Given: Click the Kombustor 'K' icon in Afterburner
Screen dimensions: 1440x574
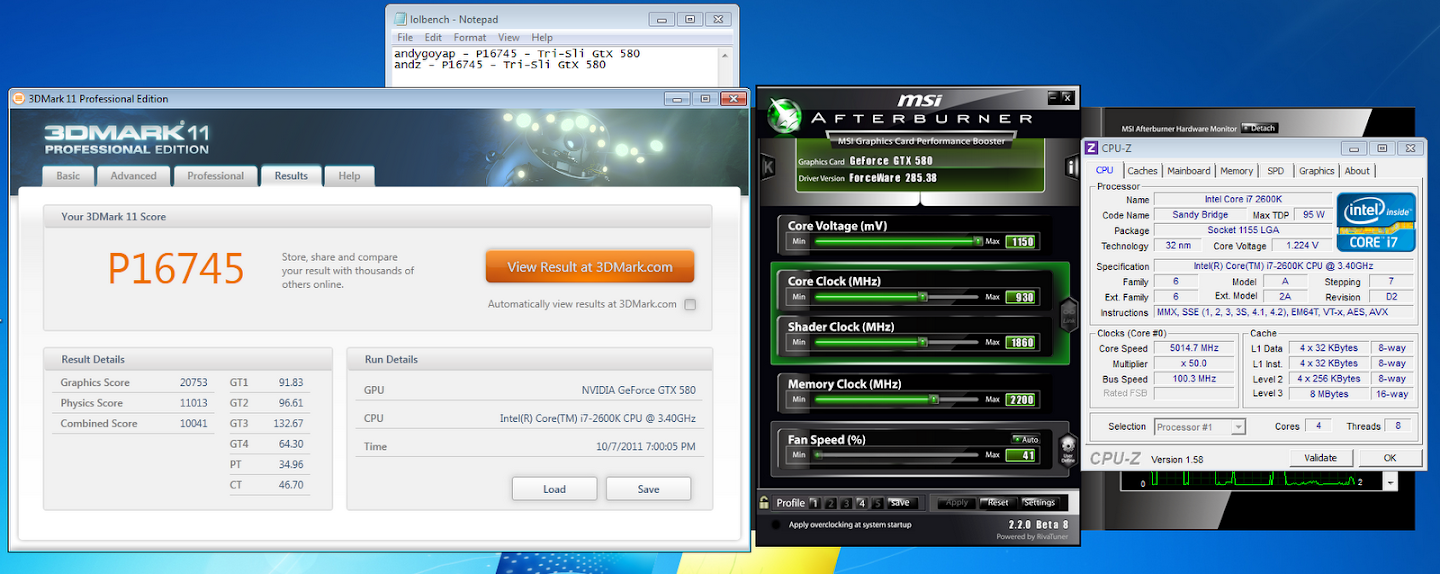Looking at the screenshot, I should click(768, 166).
